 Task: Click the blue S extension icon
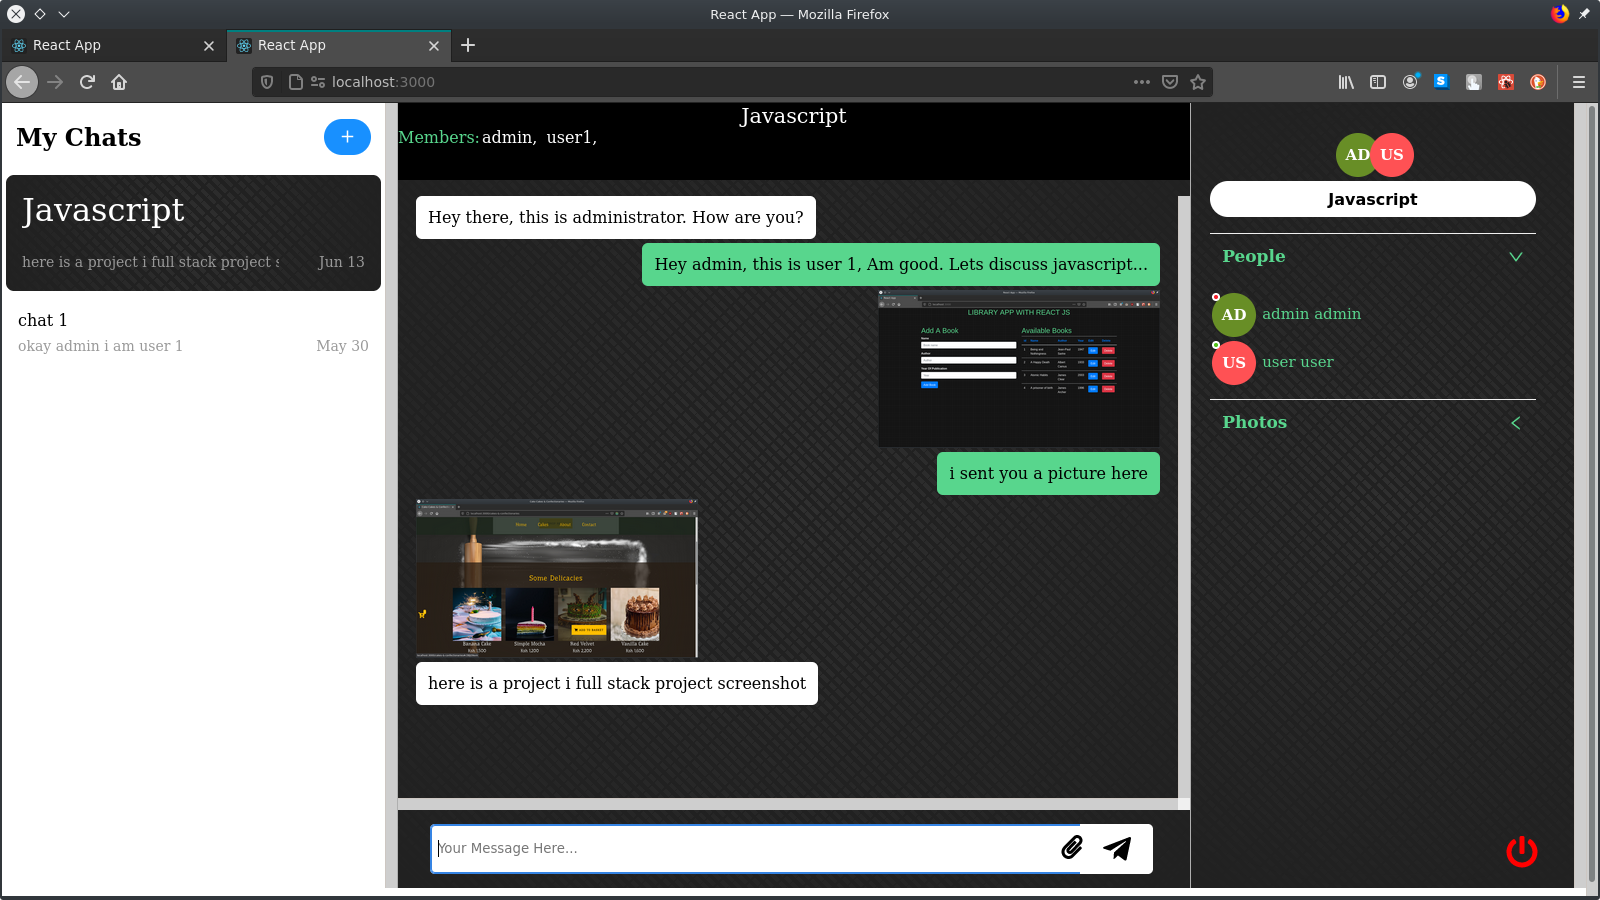(1441, 82)
